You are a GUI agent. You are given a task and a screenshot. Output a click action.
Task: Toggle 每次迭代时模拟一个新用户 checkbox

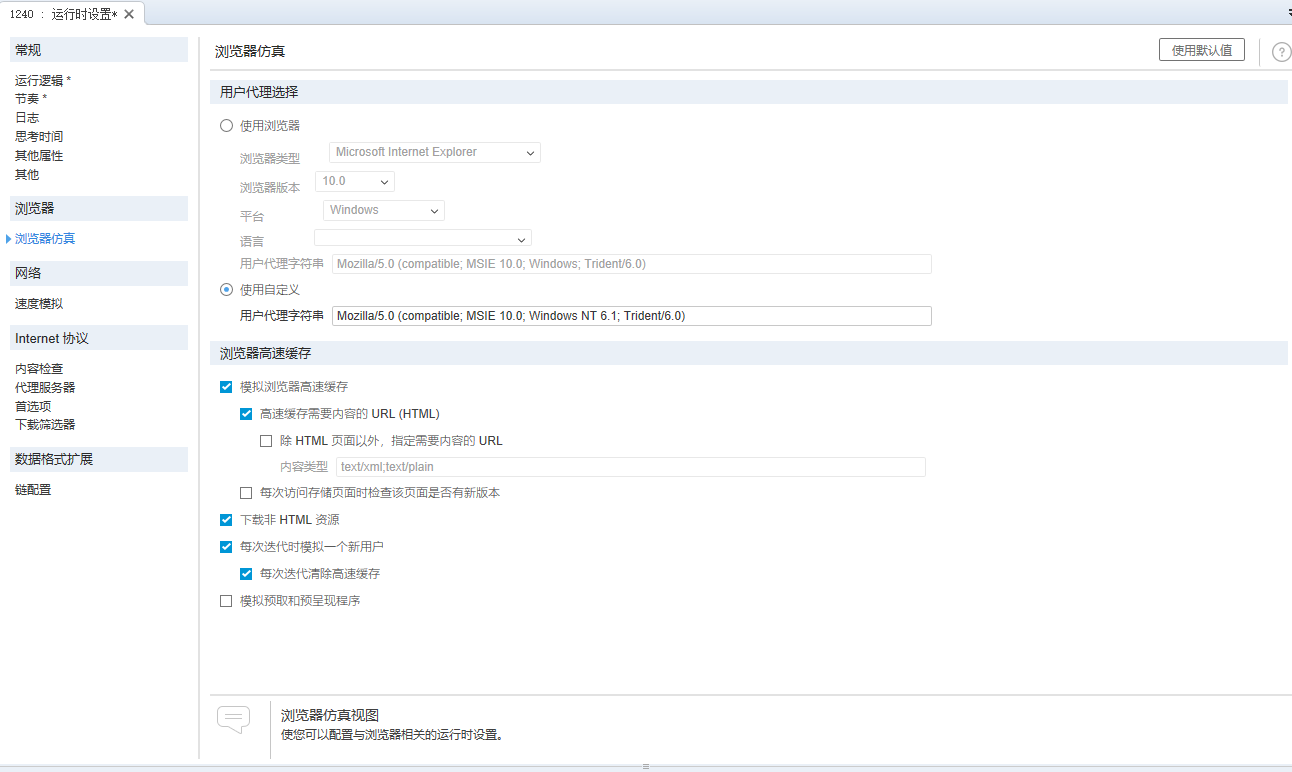(226, 547)
